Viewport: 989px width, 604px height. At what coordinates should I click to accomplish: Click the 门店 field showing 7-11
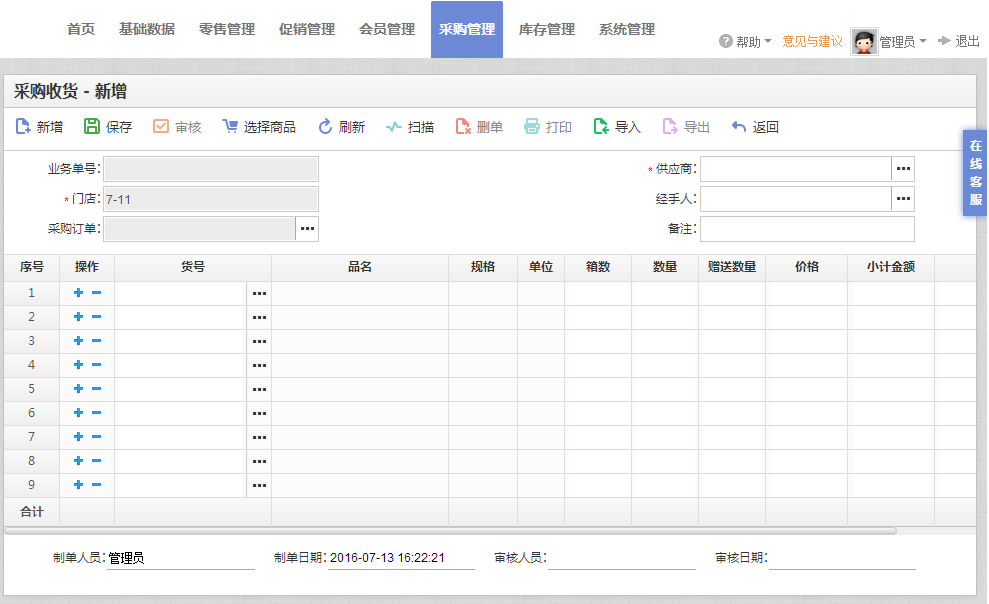pyautogui.click(x=211, y=199)
